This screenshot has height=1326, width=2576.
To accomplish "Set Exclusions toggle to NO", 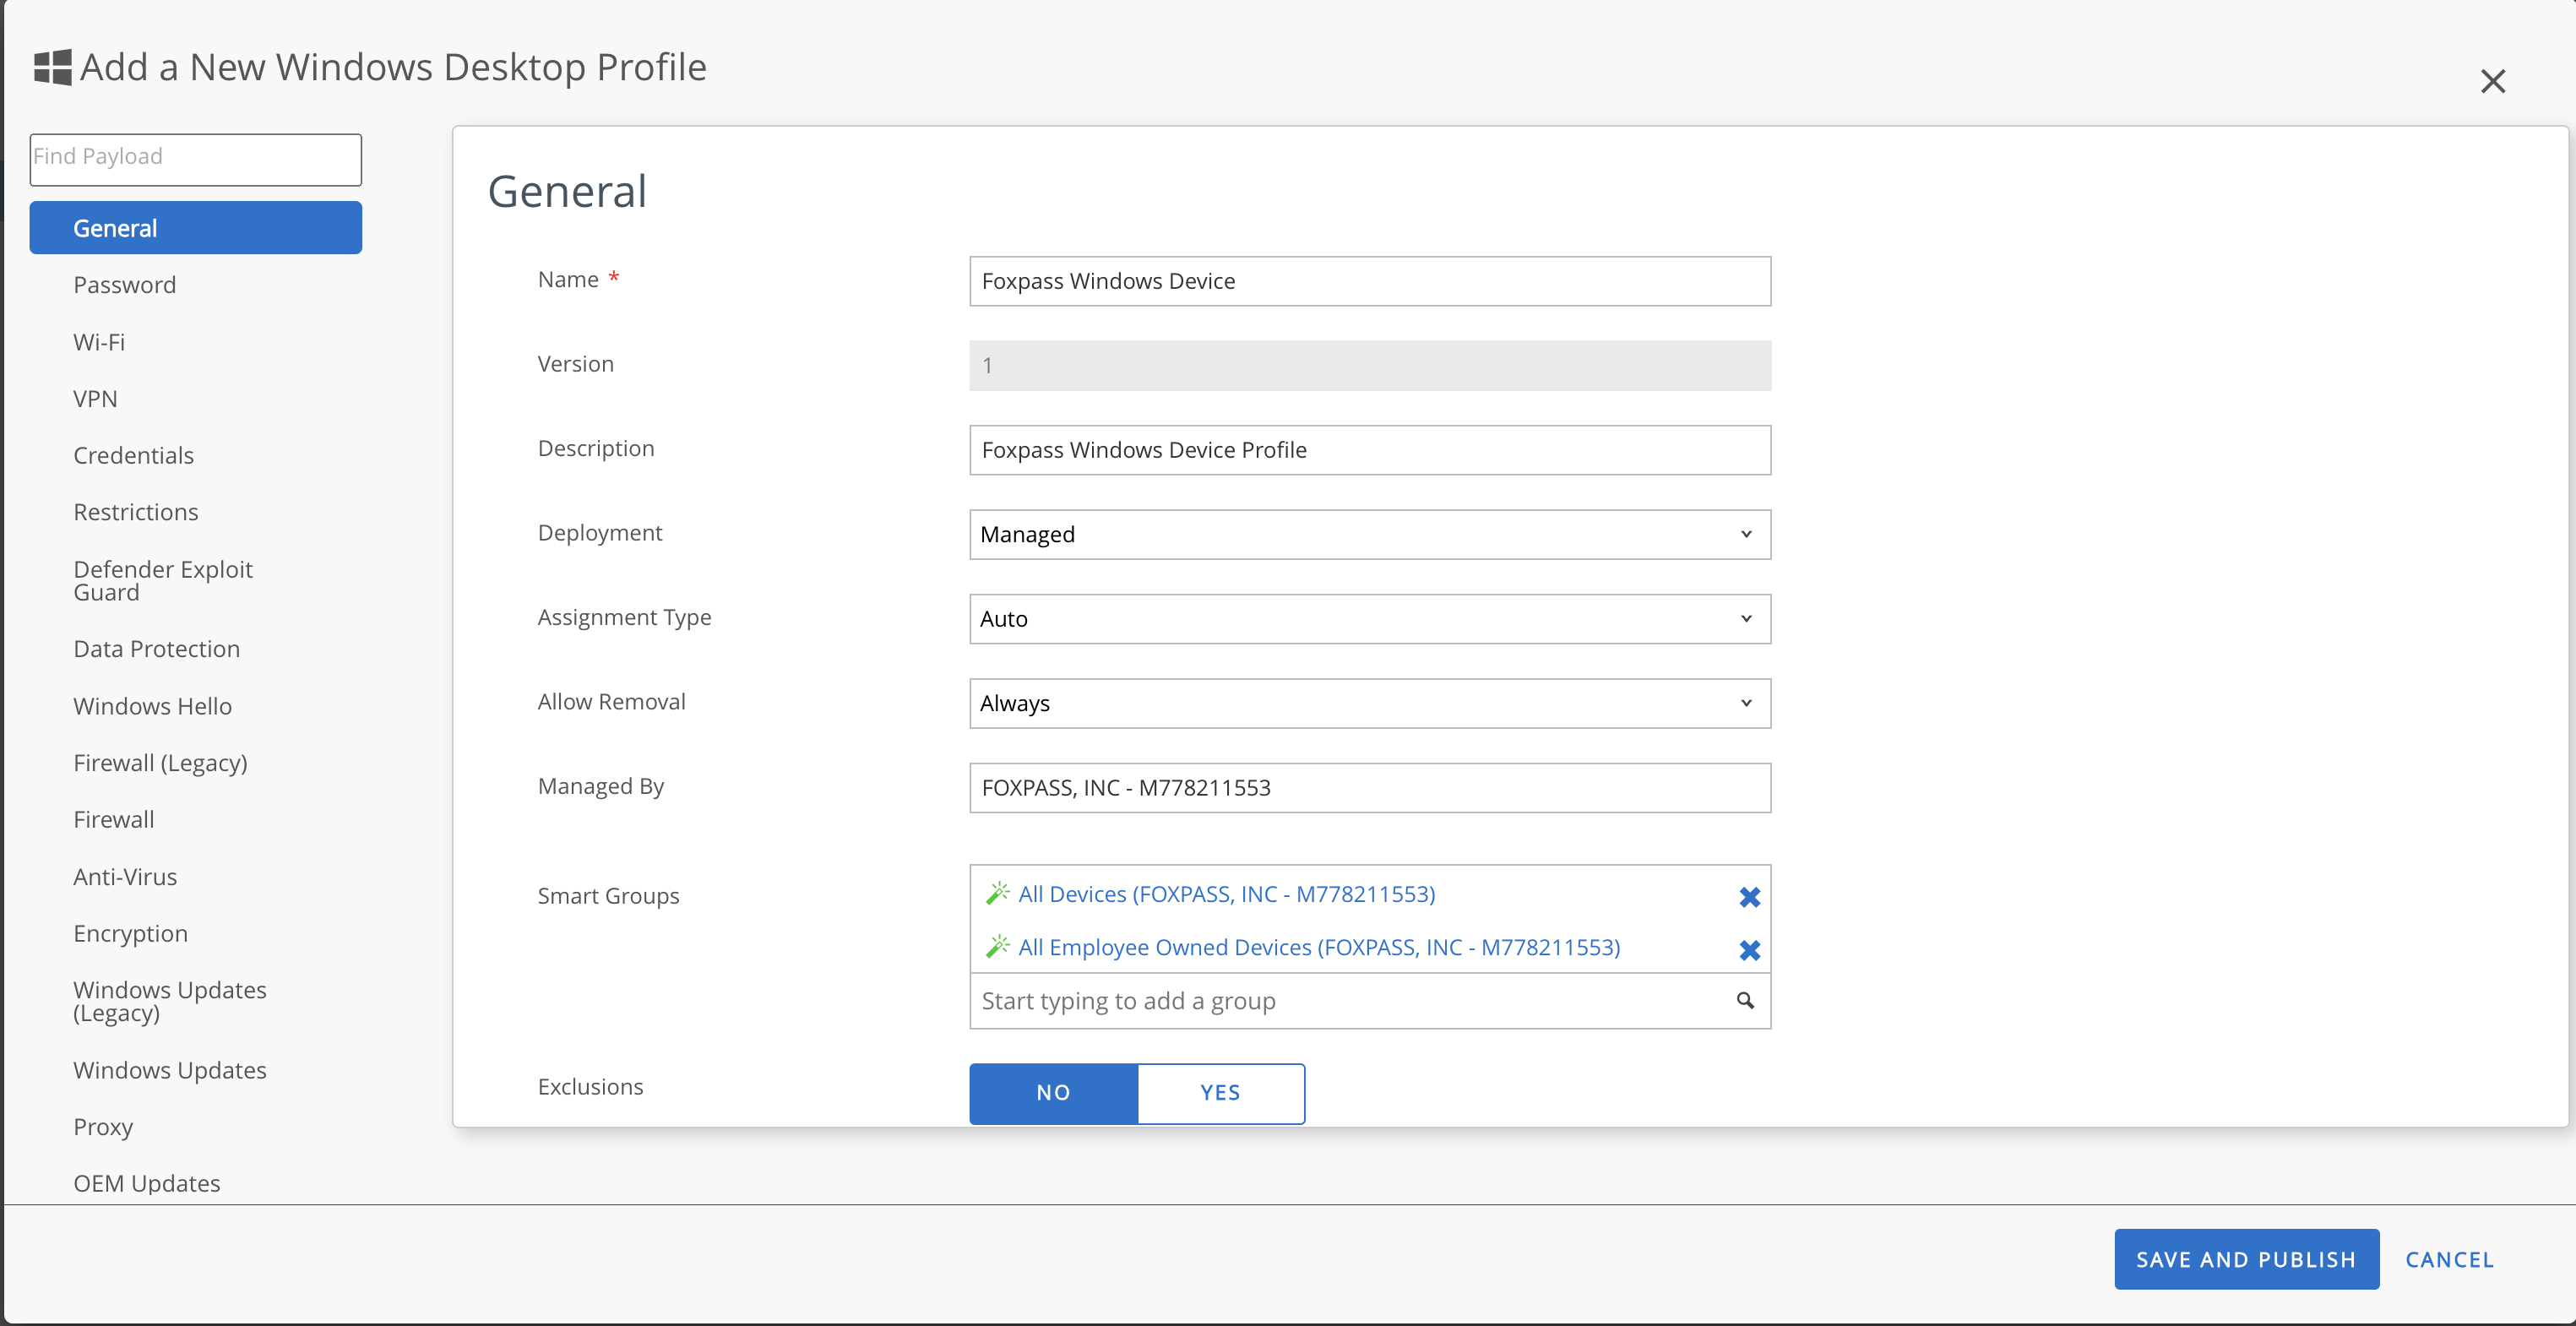I will pos(1053,1093).
